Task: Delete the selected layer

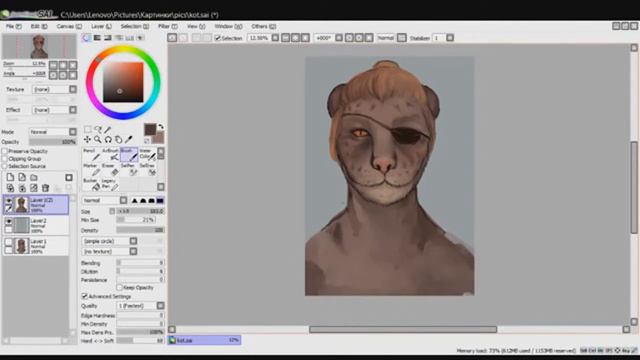Action: point(45,188)
